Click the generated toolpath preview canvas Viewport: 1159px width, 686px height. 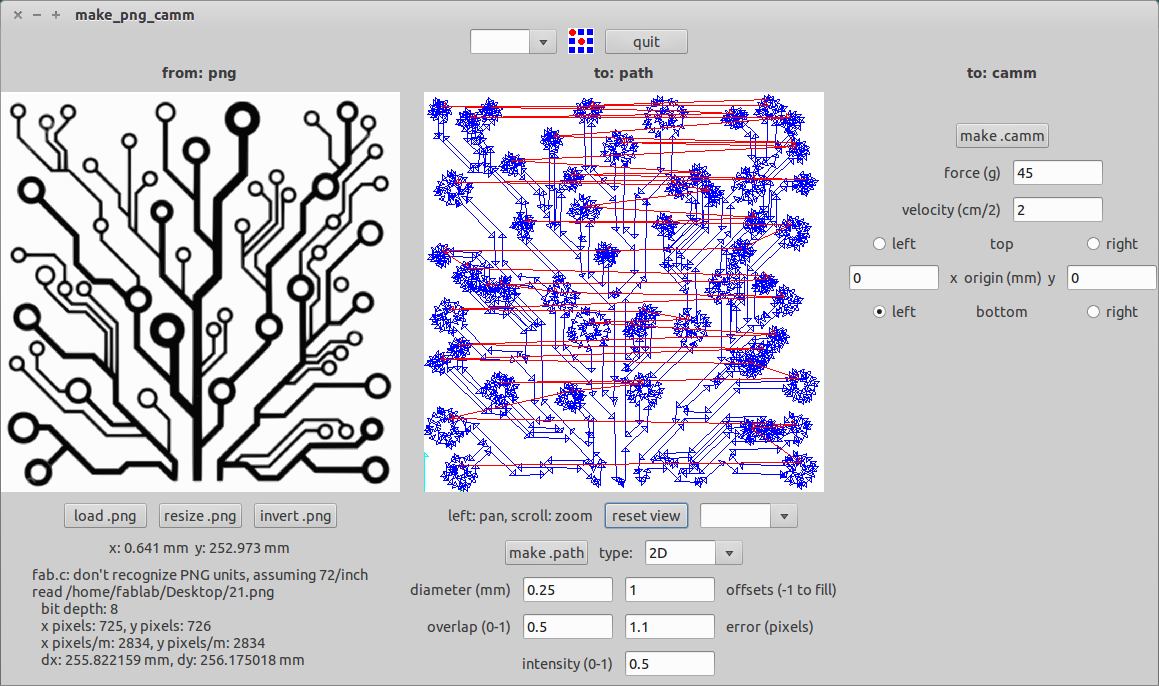pyautogui.click(x=624, y=292)
